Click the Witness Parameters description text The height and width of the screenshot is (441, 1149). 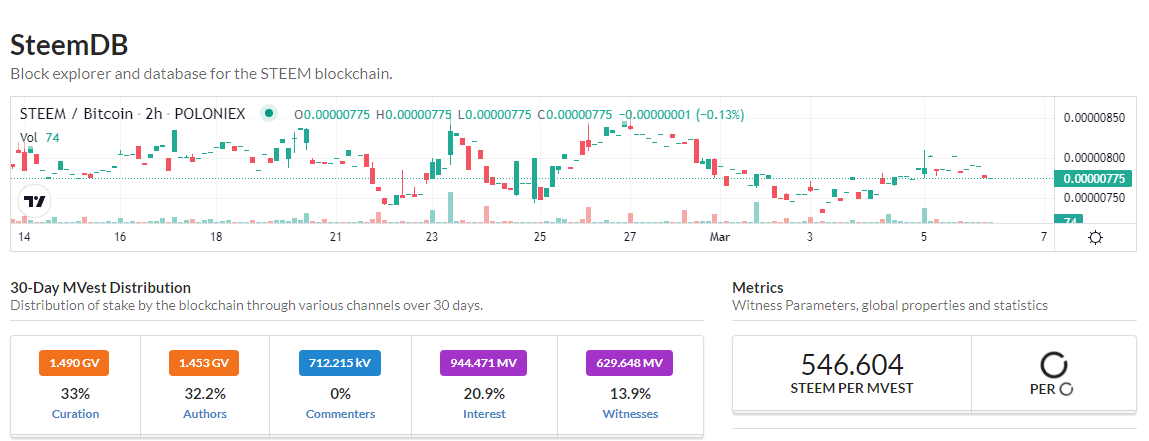click(x=890, y=305)
